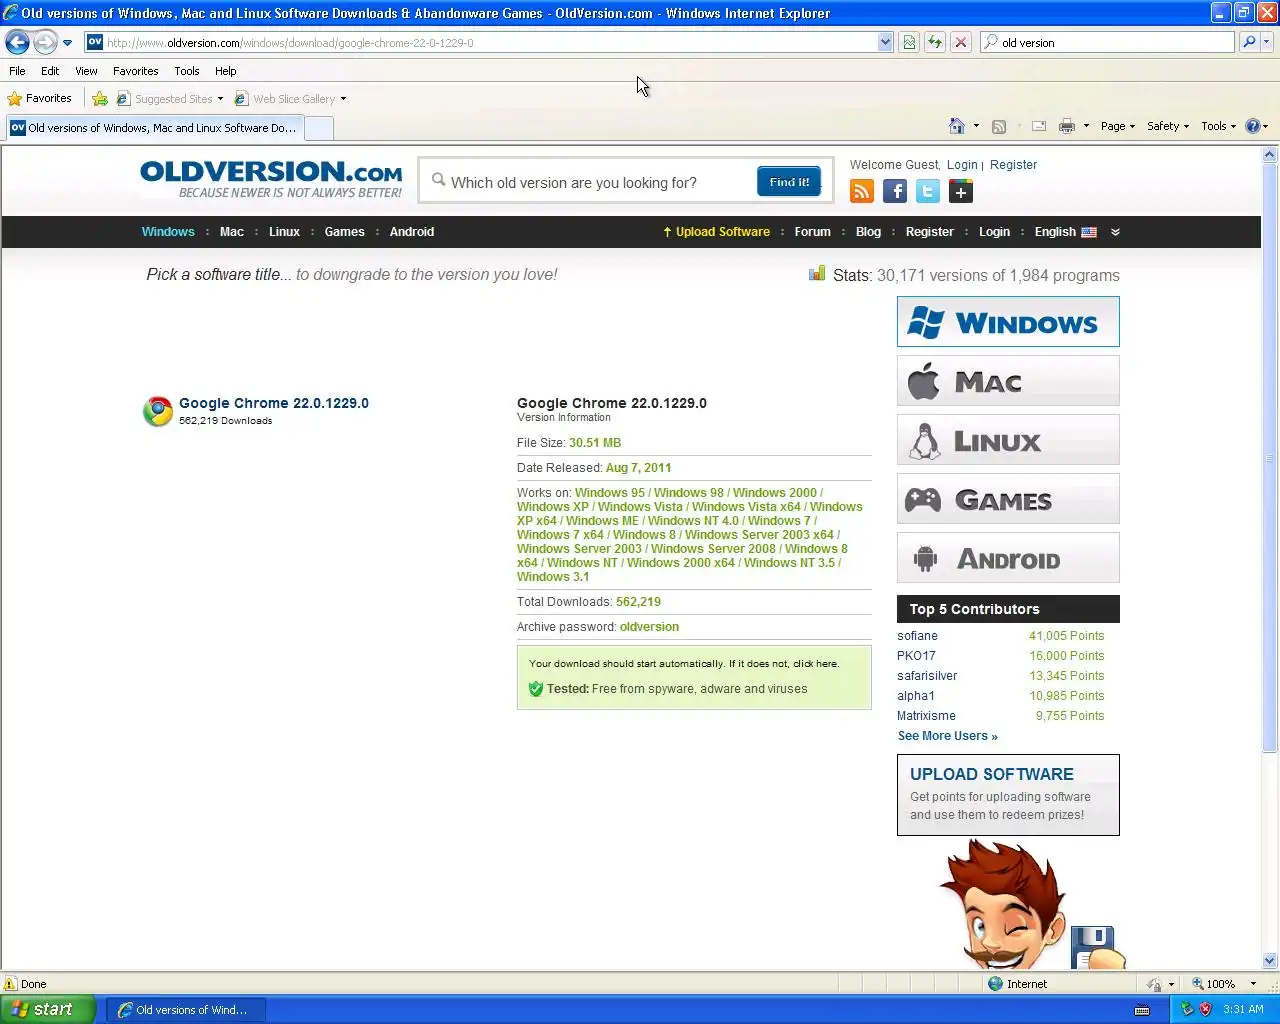Click the red security shield tray icon
This screenshot has height=1024, width=1280.
click(x=1206, y=1009)
